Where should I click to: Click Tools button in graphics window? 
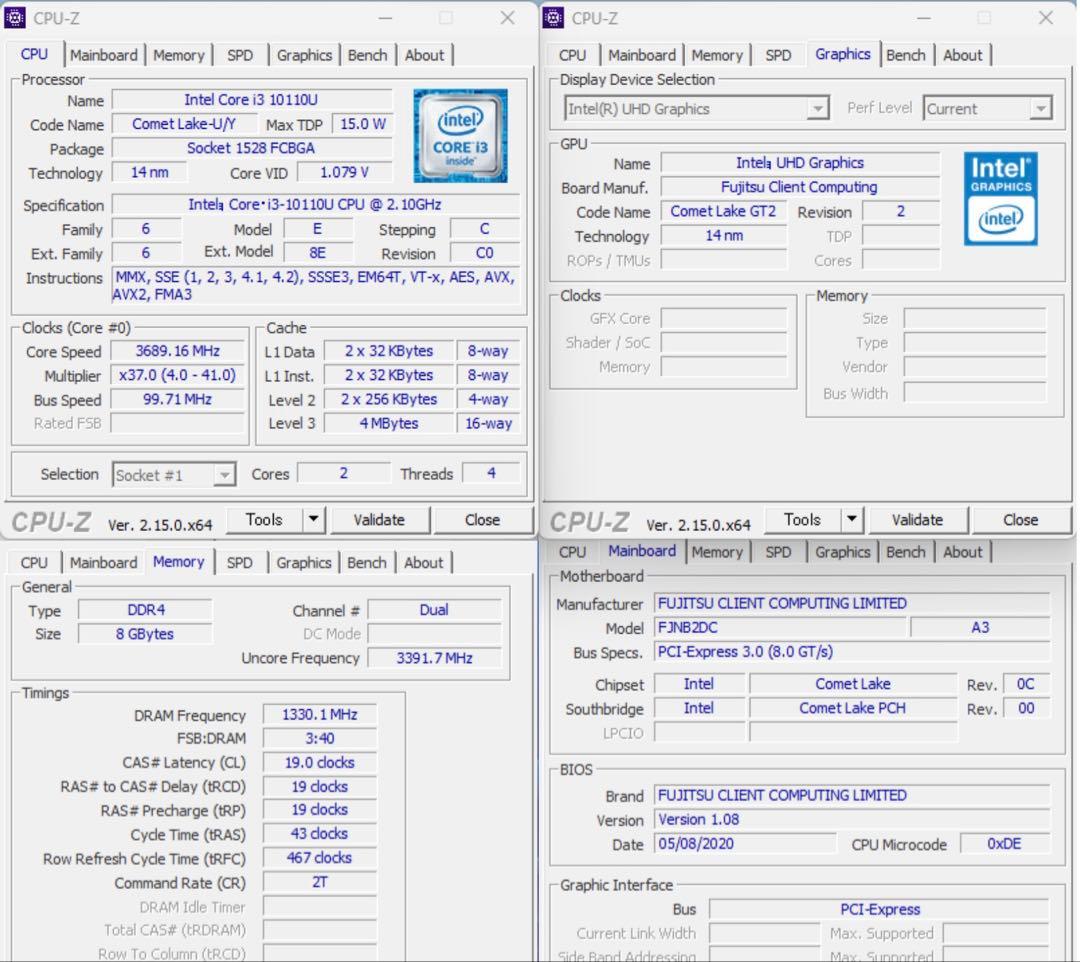[802, 519]
